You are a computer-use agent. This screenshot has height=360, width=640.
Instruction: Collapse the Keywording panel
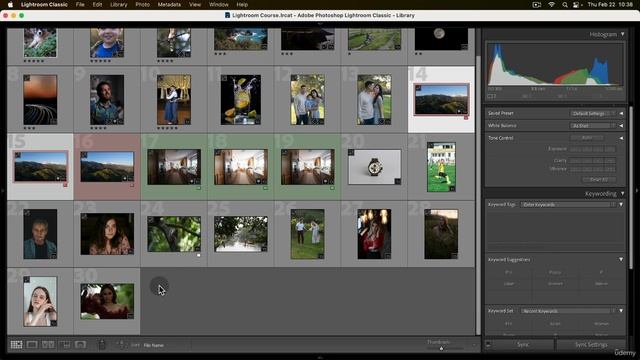click(x=622, y=193)
